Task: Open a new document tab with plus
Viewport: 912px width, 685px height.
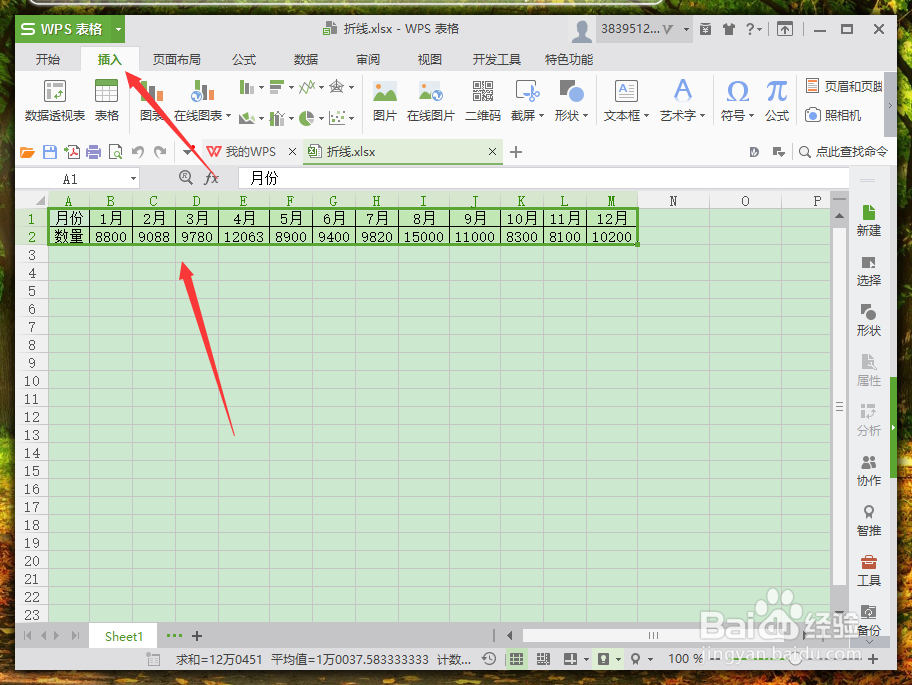Action: click(515, 152)
